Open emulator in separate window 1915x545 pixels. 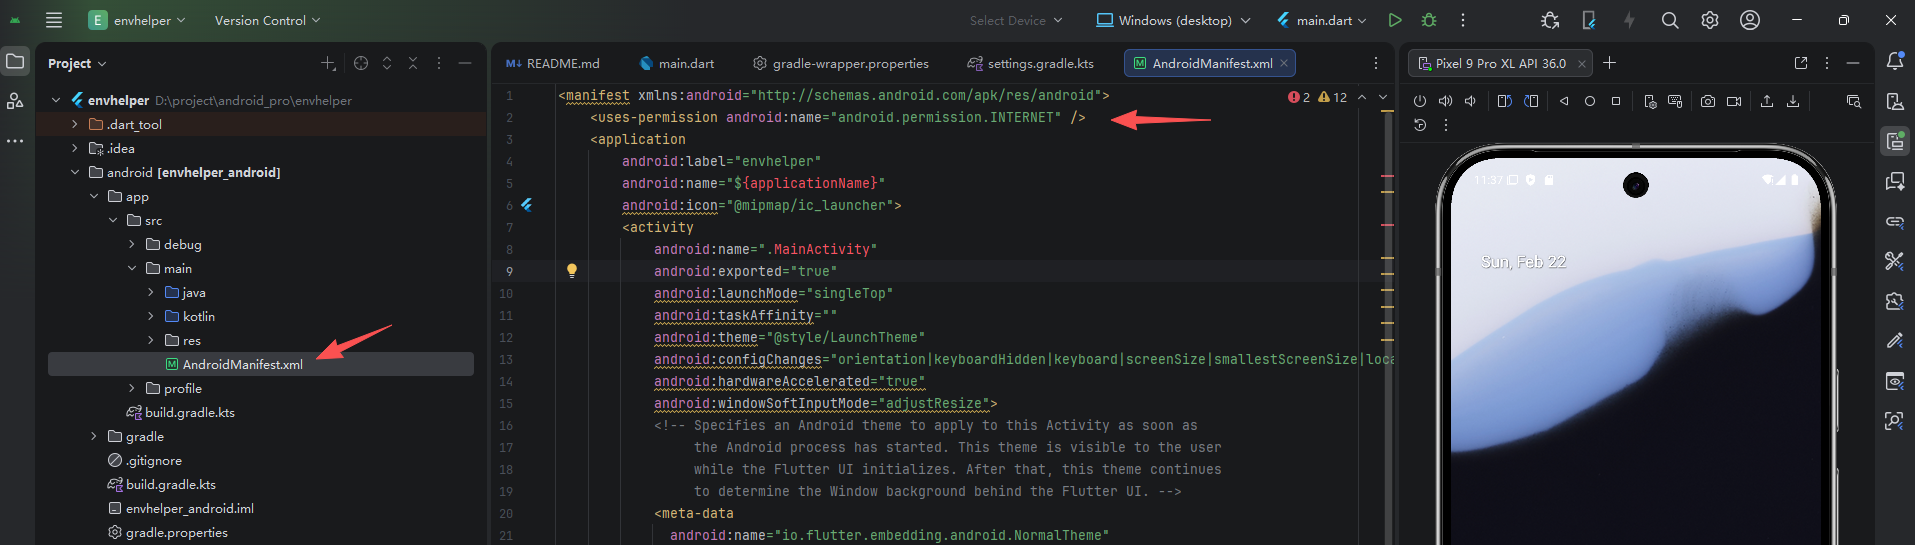point(1801,63)
